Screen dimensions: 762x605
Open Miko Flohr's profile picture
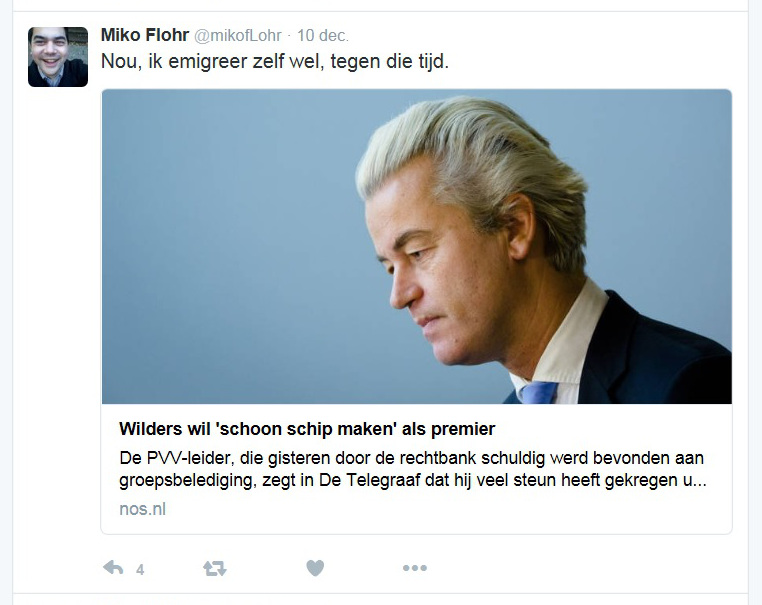(58, 57)
